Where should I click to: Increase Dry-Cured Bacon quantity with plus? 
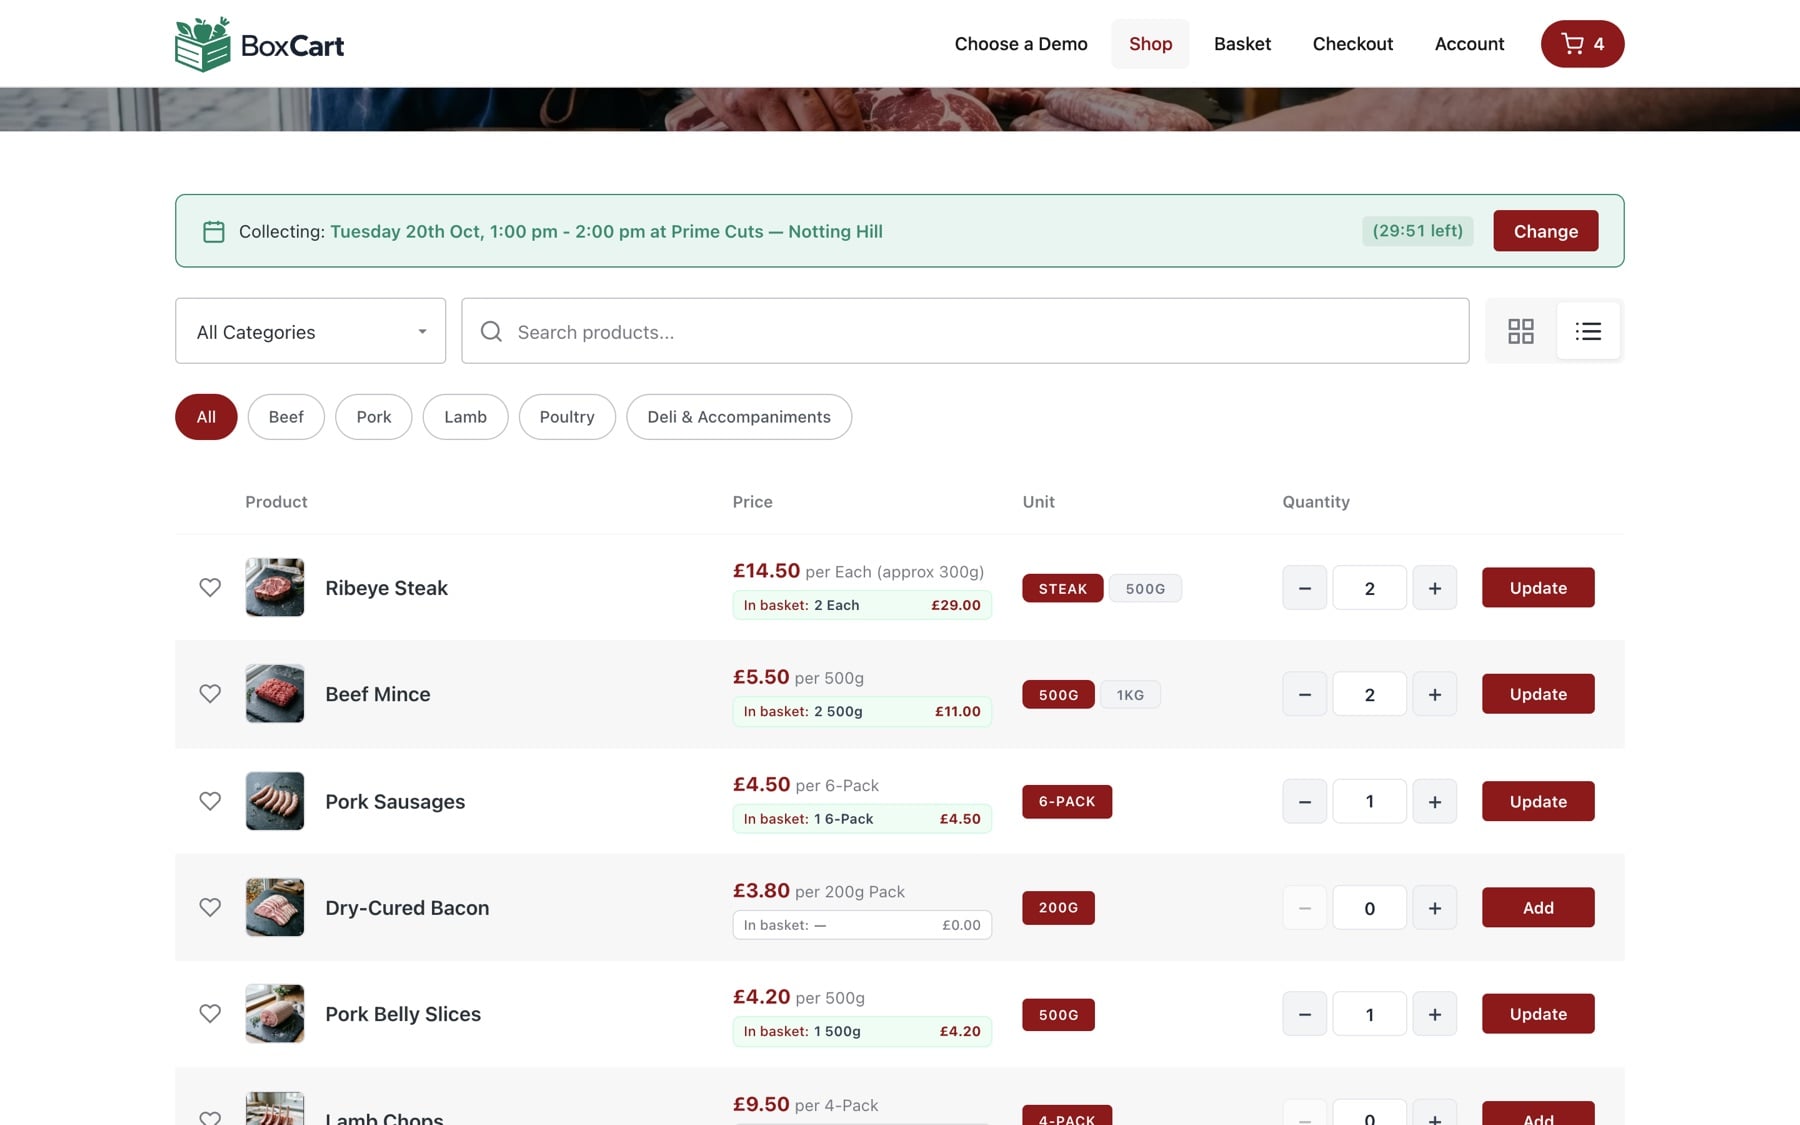tap(1434, 908)
